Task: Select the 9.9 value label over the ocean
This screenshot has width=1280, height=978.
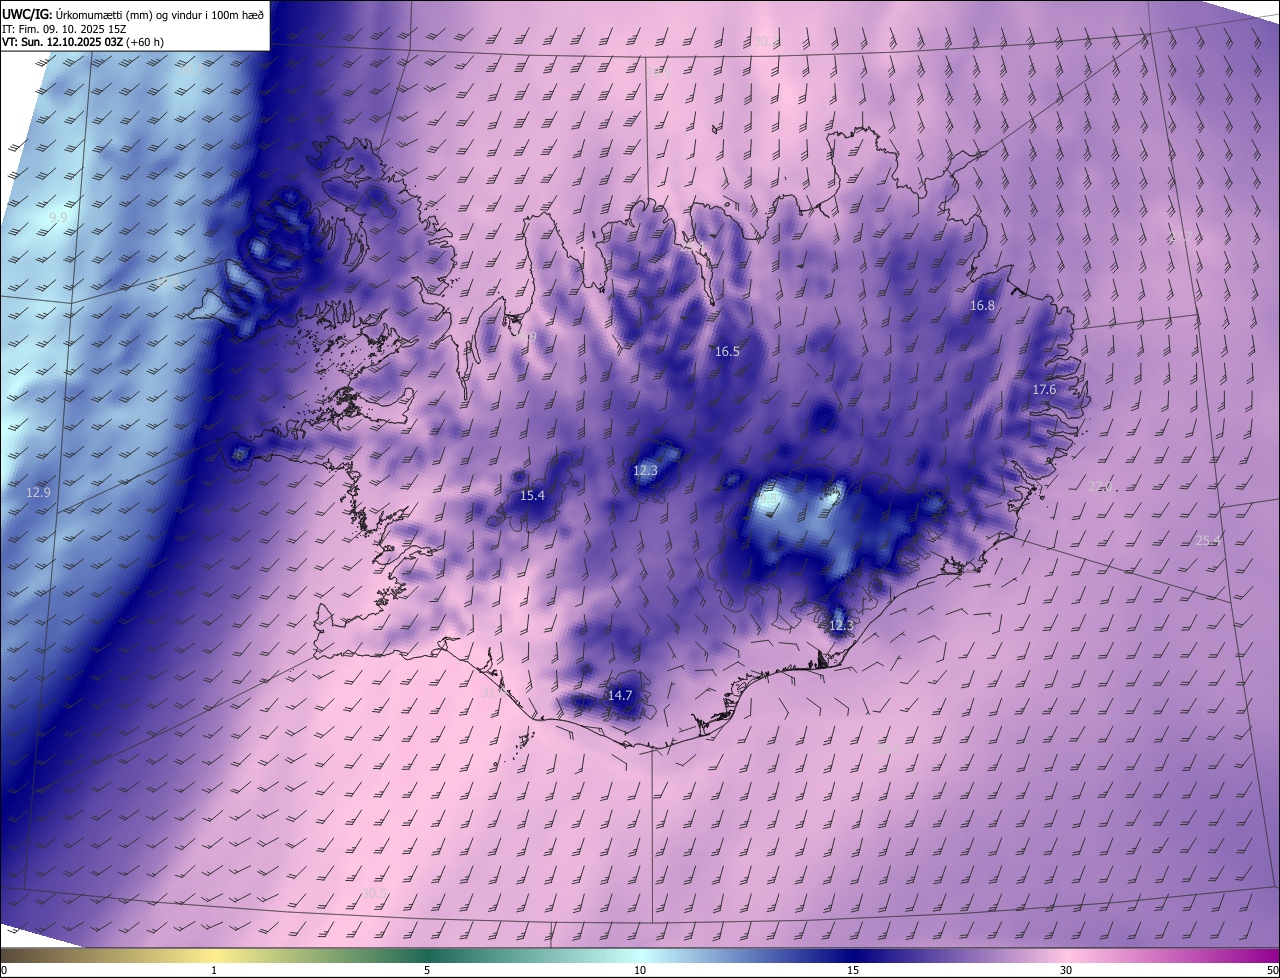Action: [58, 217]
